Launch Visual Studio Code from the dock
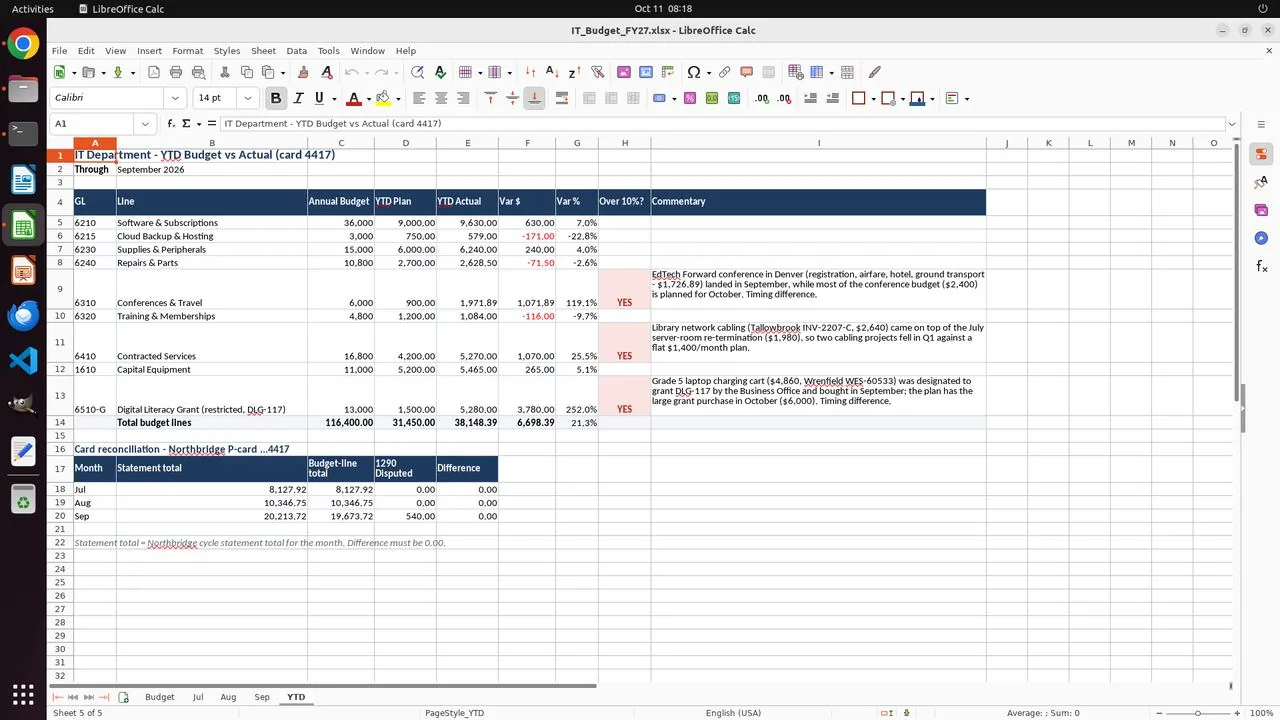The width and height of the screenshot is (1280, 720). point(23,360)
